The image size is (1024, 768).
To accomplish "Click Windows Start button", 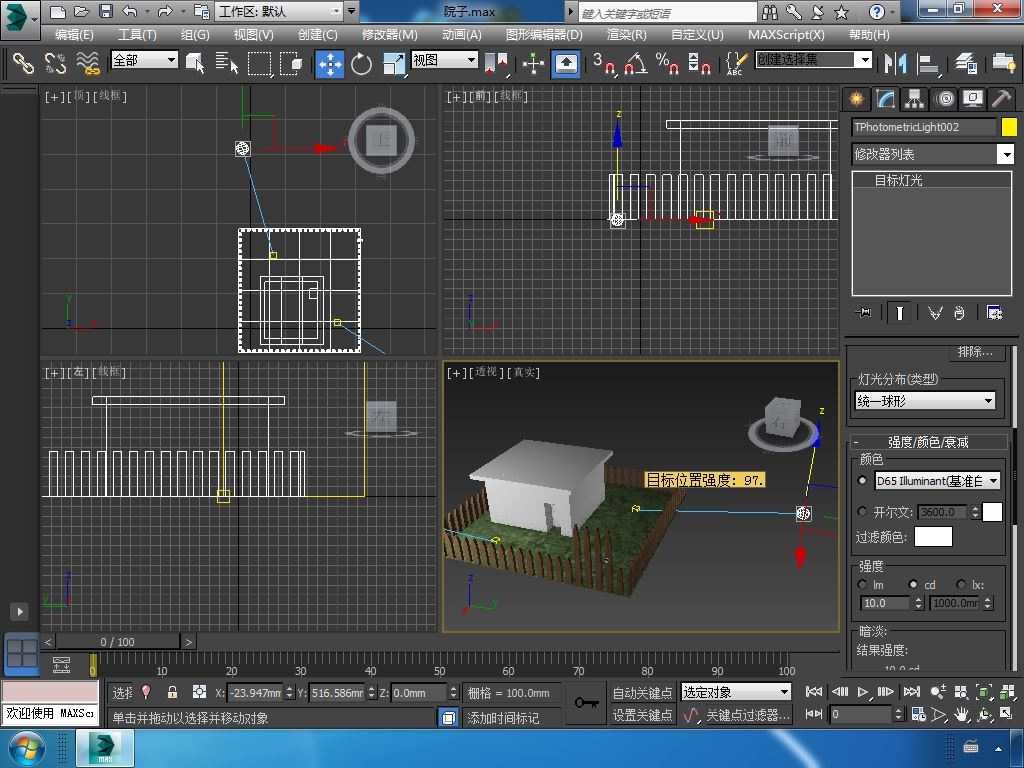I will pos(26,748).
